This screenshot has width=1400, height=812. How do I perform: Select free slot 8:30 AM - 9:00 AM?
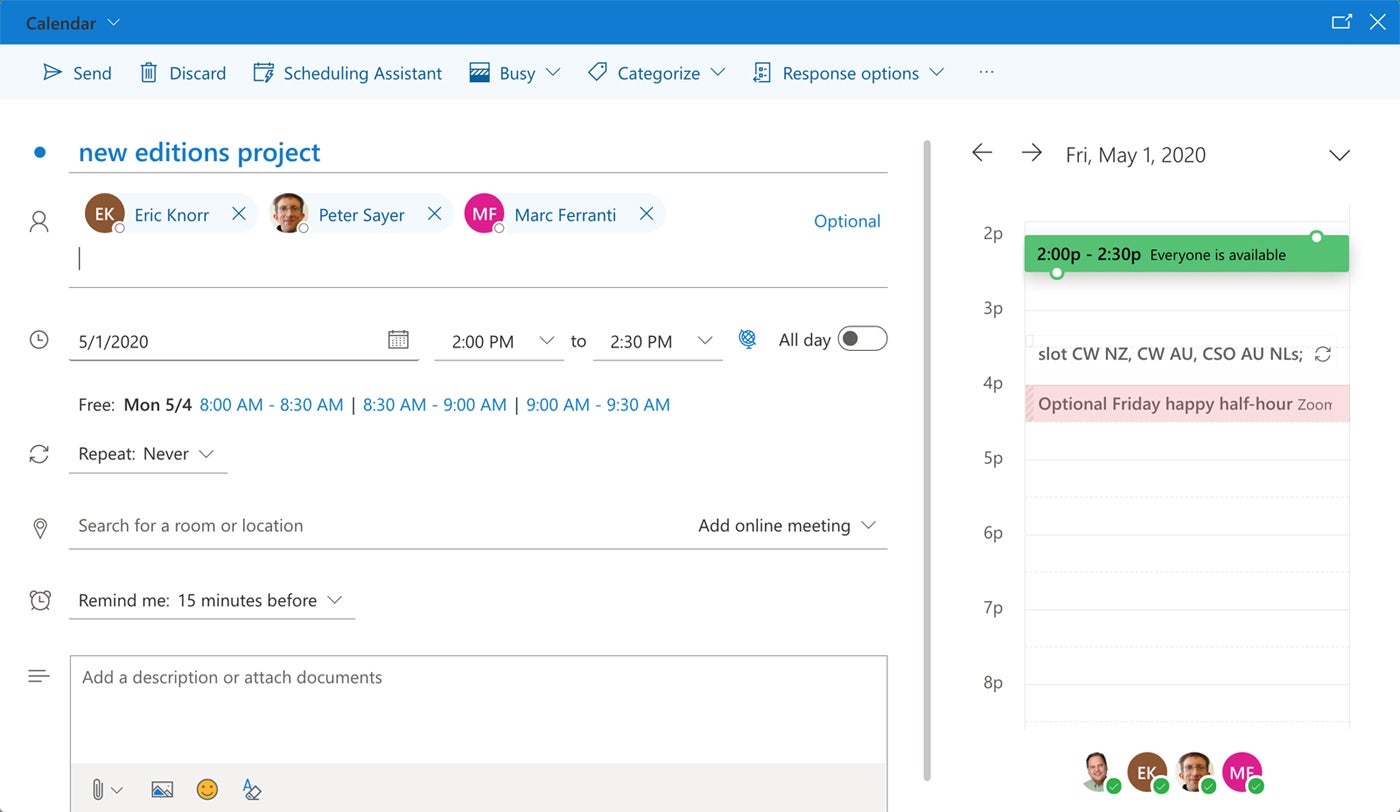point(435,405)
